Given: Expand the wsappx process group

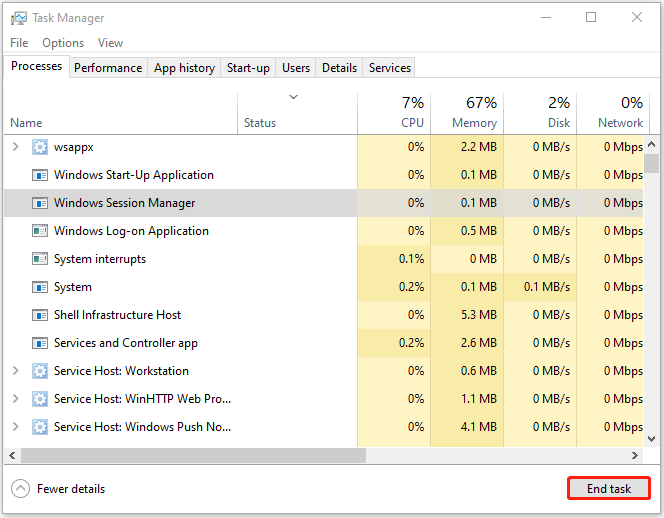Looking at the screenshot, I should tap(16, 147).
